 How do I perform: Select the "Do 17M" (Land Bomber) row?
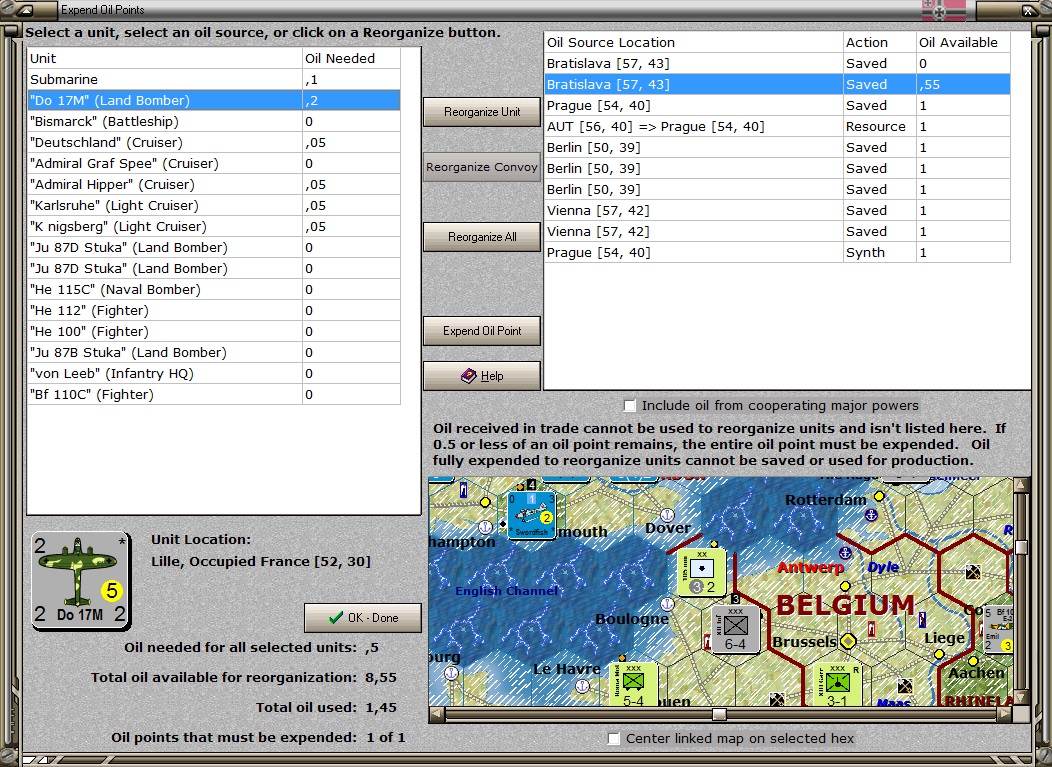coord(214,101)
